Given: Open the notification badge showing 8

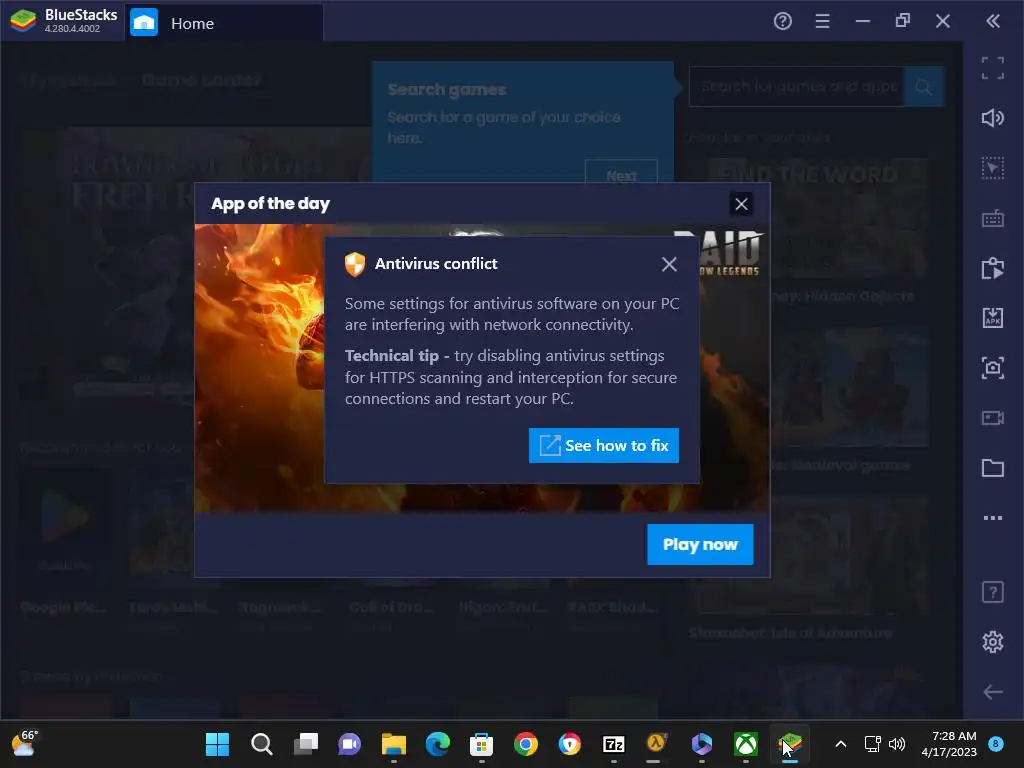Looking at the screenshot, I should coord(996,743).
